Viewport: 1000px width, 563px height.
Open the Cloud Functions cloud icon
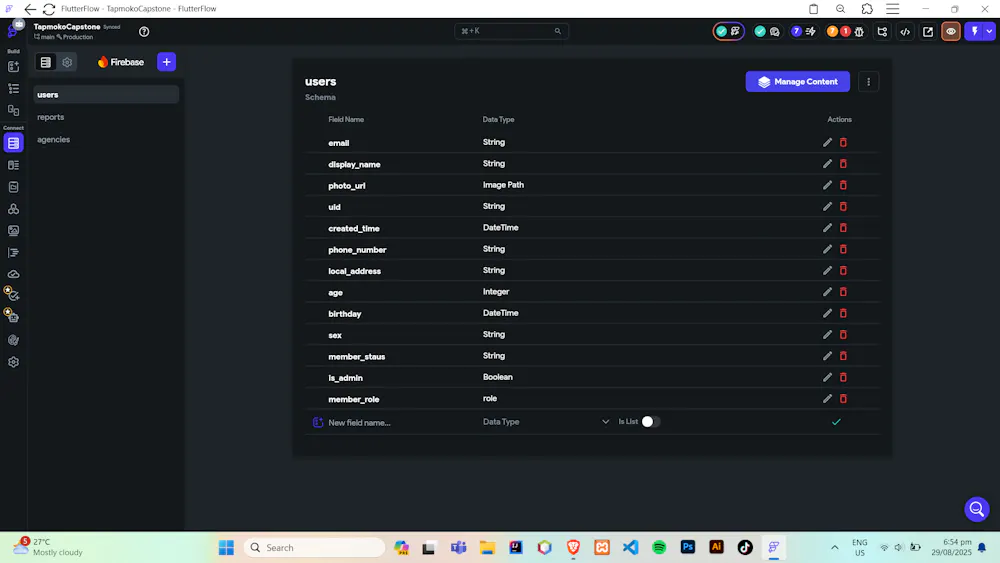click(13, 274)
